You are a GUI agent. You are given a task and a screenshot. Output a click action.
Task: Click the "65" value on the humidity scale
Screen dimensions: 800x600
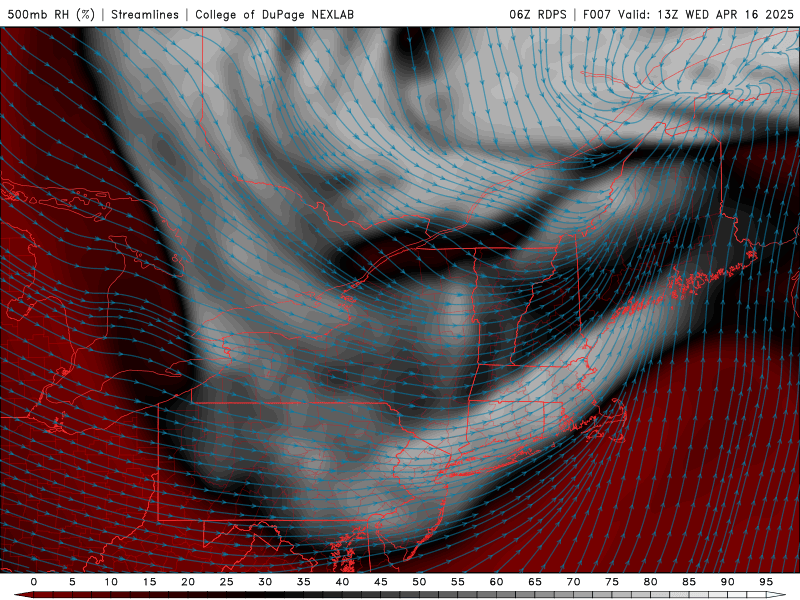(x=535, y=582)
